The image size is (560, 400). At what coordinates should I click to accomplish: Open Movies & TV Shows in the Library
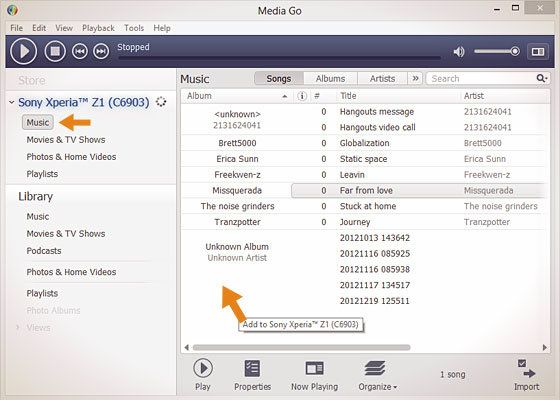(66, 234)
